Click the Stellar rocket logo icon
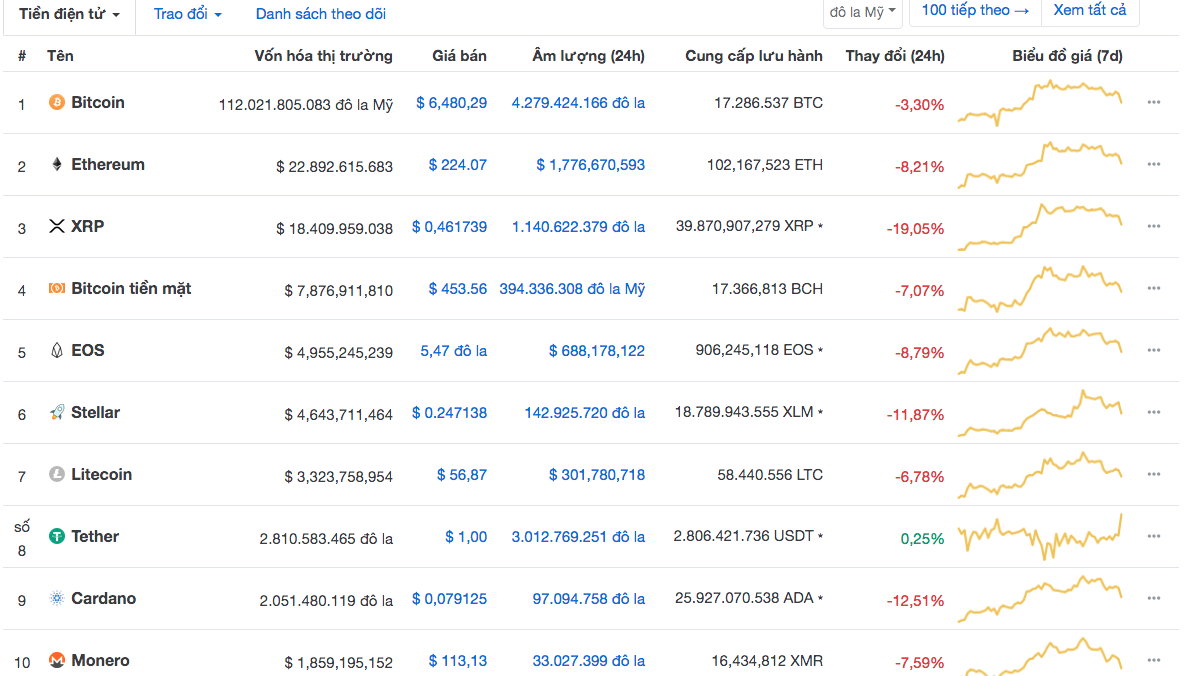The image size is (1190, 676). tap(57, 412)
